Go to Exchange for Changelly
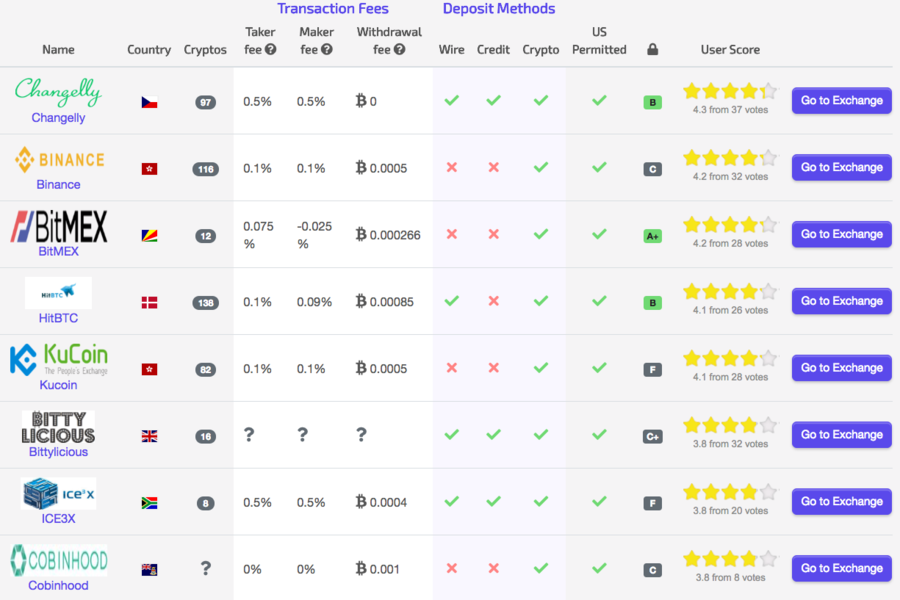This screenshot has width=900, height=600. (x=841, y=100)
